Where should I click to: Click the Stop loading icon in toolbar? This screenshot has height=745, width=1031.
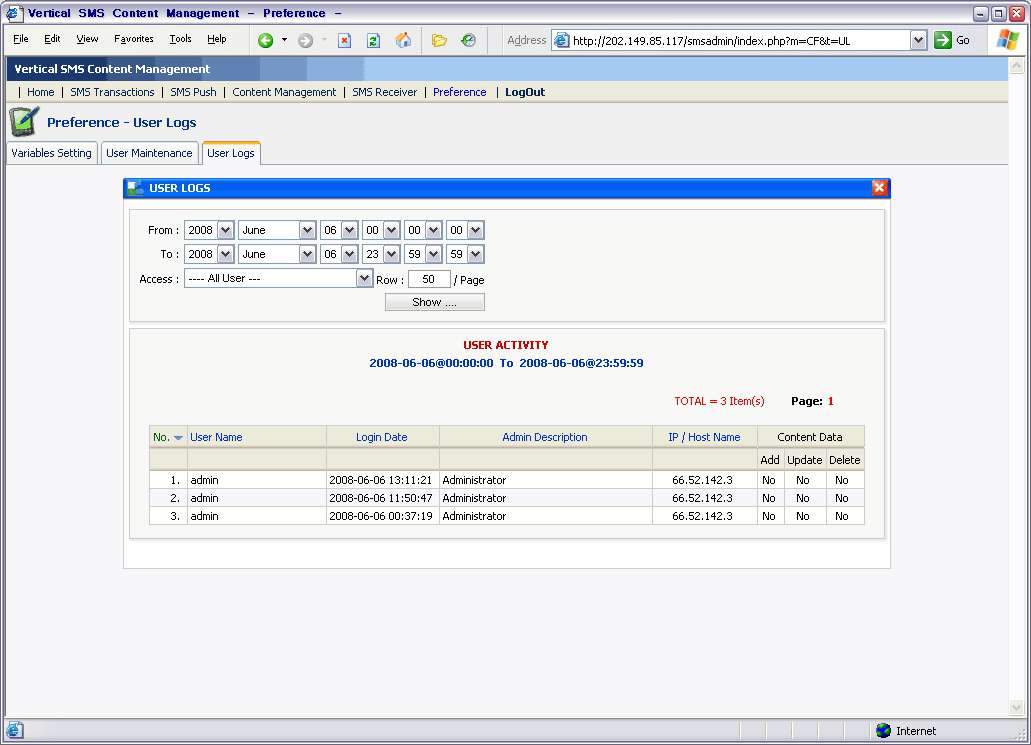tap(344, 40)
